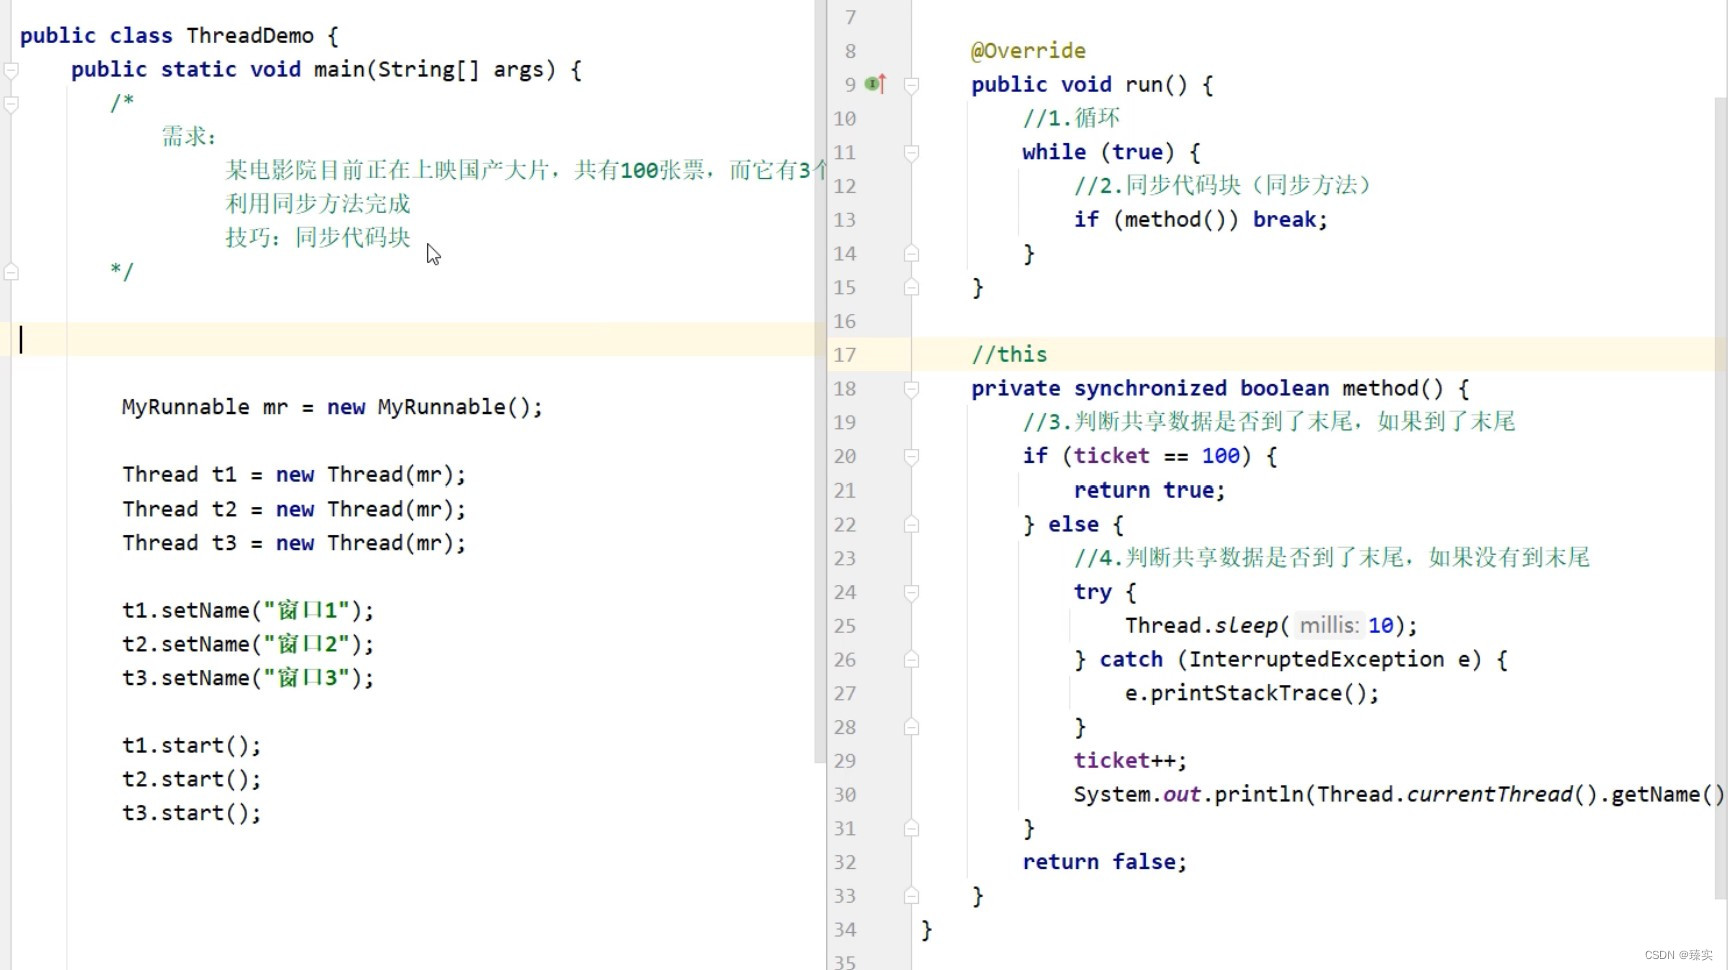
Task: Click the System.out.println line 30
Action: click(1398, 795)
